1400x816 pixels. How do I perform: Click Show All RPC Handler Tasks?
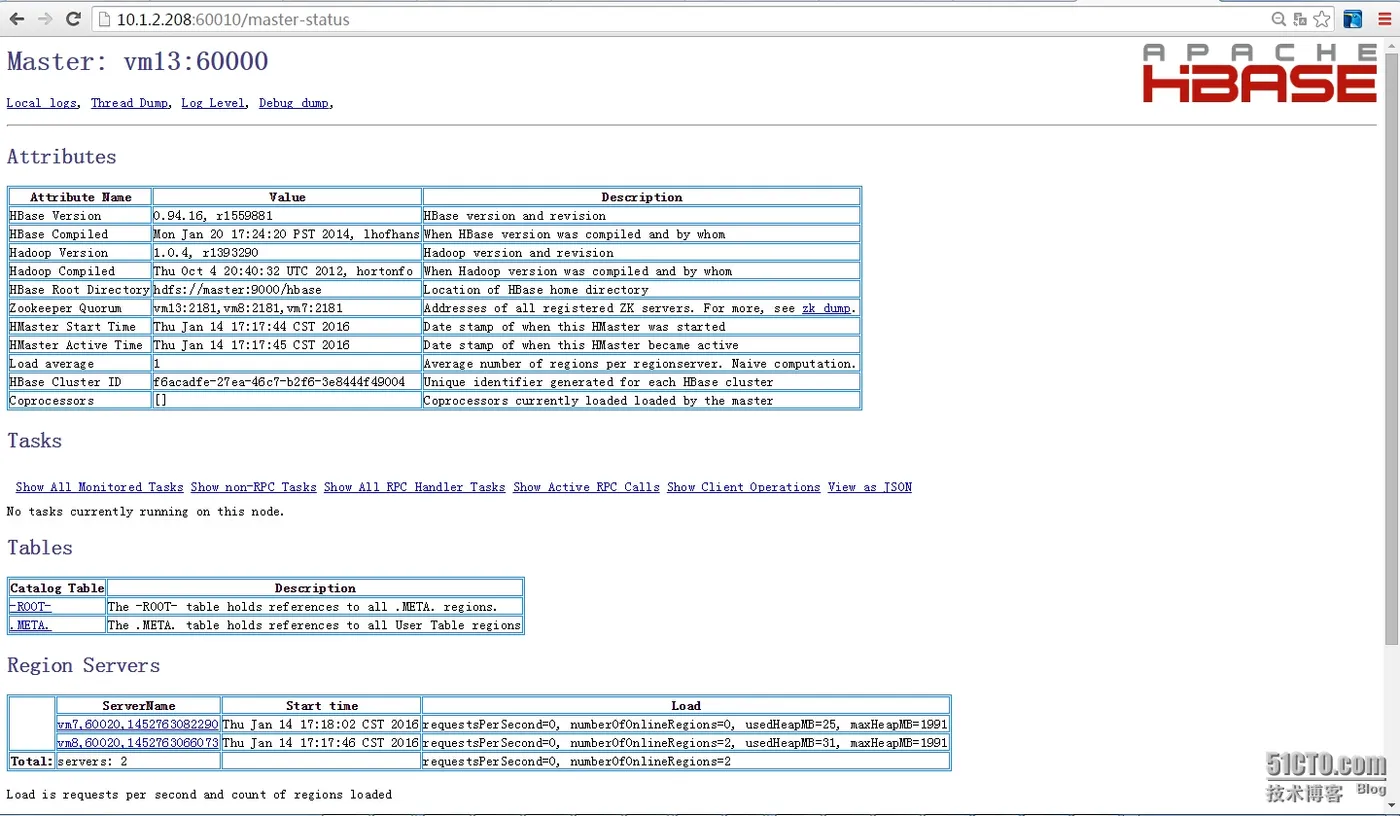click(415, 487)
